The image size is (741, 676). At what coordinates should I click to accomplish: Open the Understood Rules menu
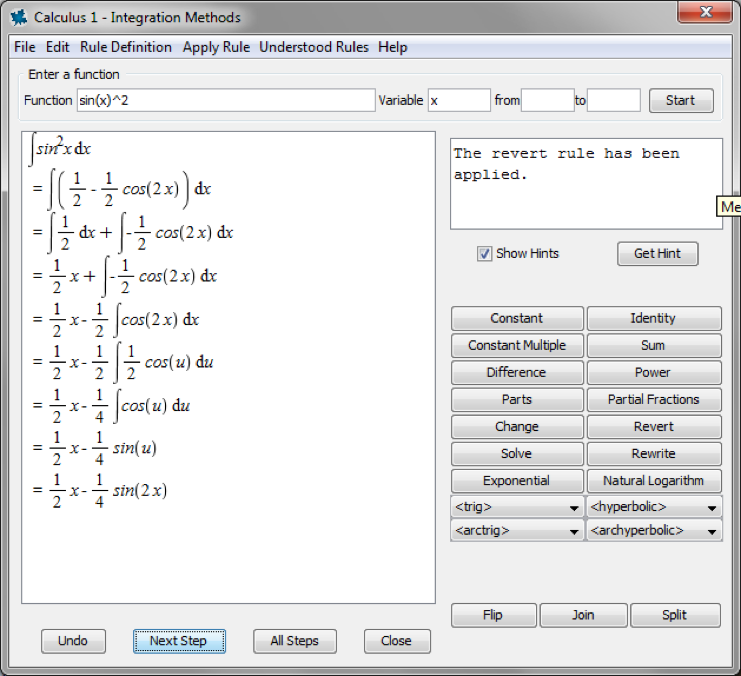pyautogui.click(x=313, y=47)
